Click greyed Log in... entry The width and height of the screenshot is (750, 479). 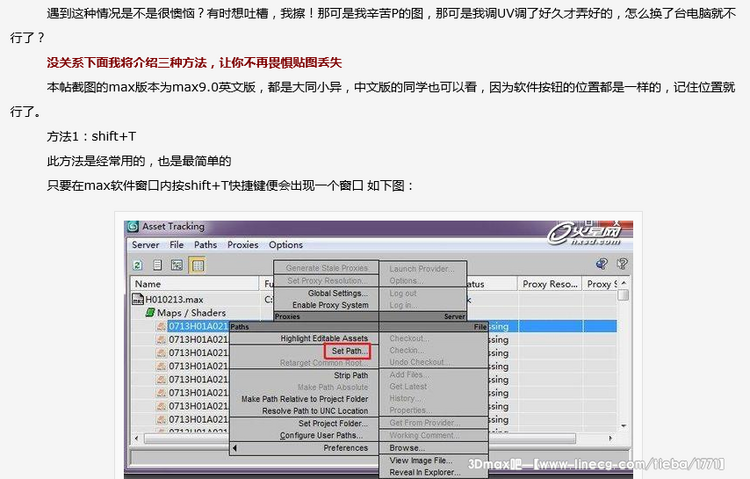[x=403, y=305]
